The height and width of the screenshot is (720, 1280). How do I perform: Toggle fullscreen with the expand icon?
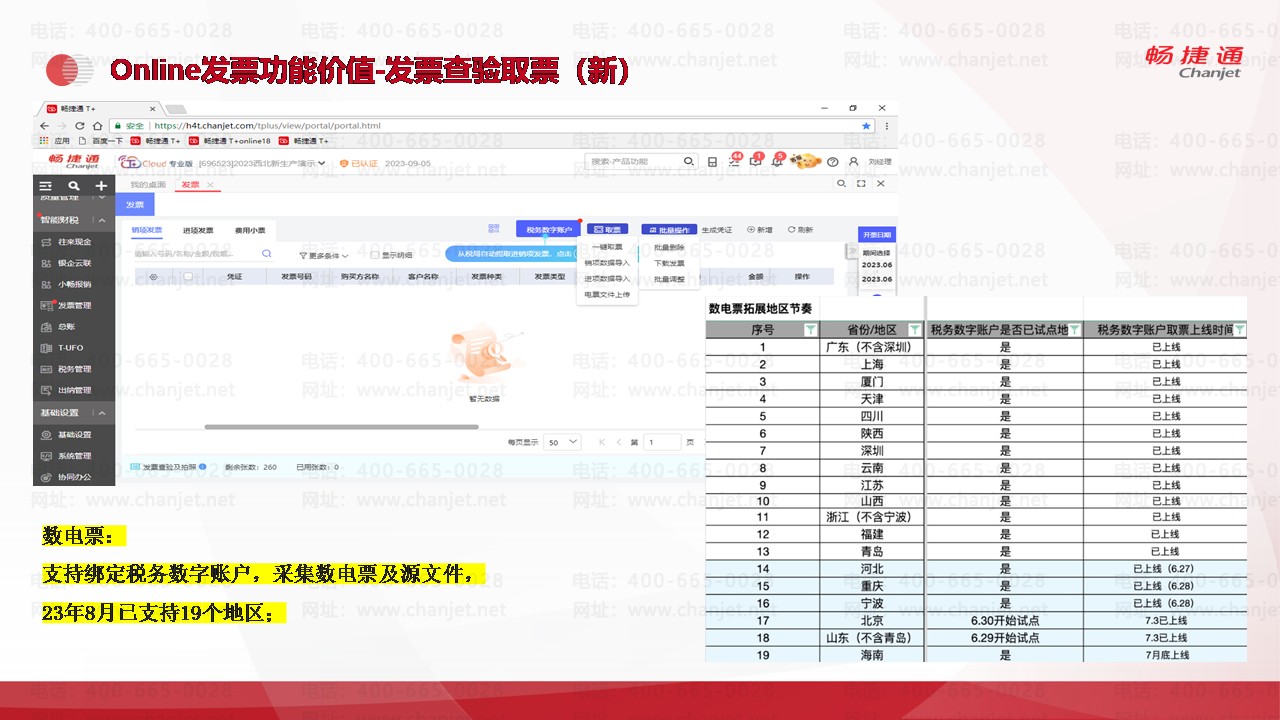pos(861,184)
